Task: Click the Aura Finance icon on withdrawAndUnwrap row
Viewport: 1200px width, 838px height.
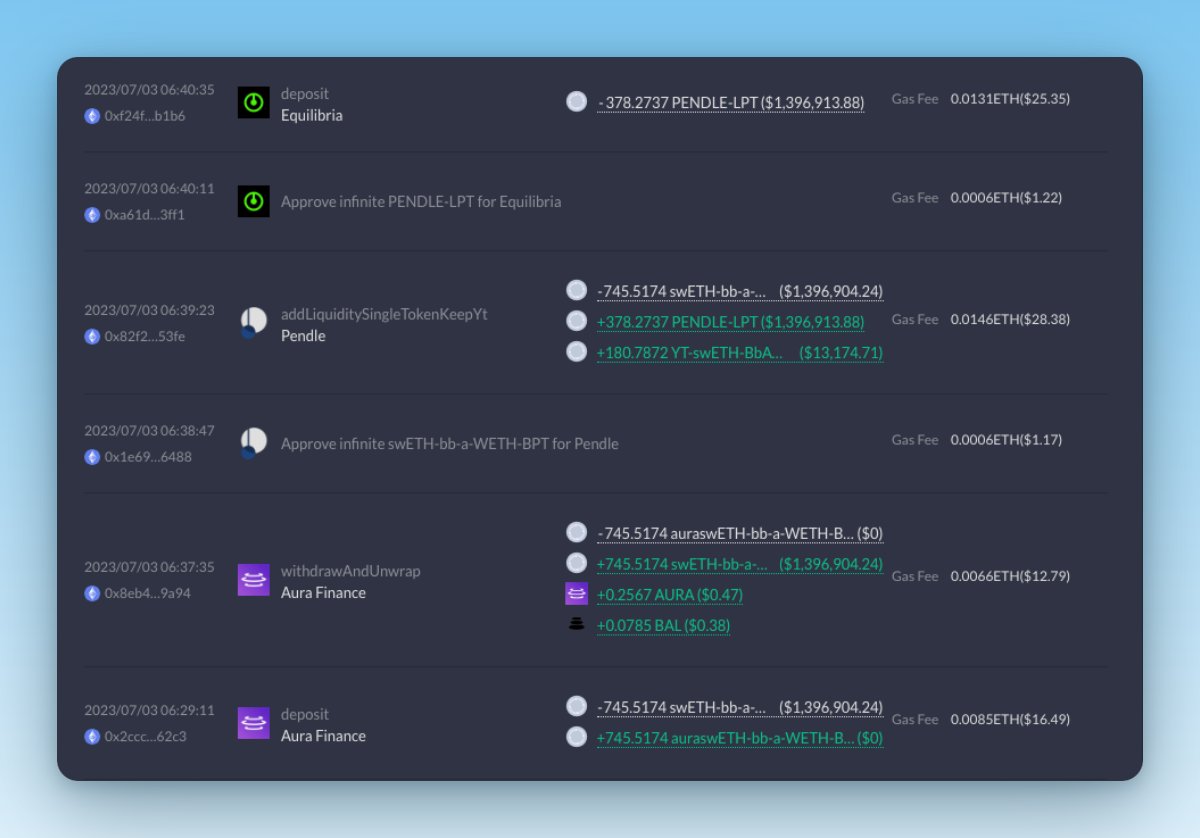Action: [x=253, y=578]
